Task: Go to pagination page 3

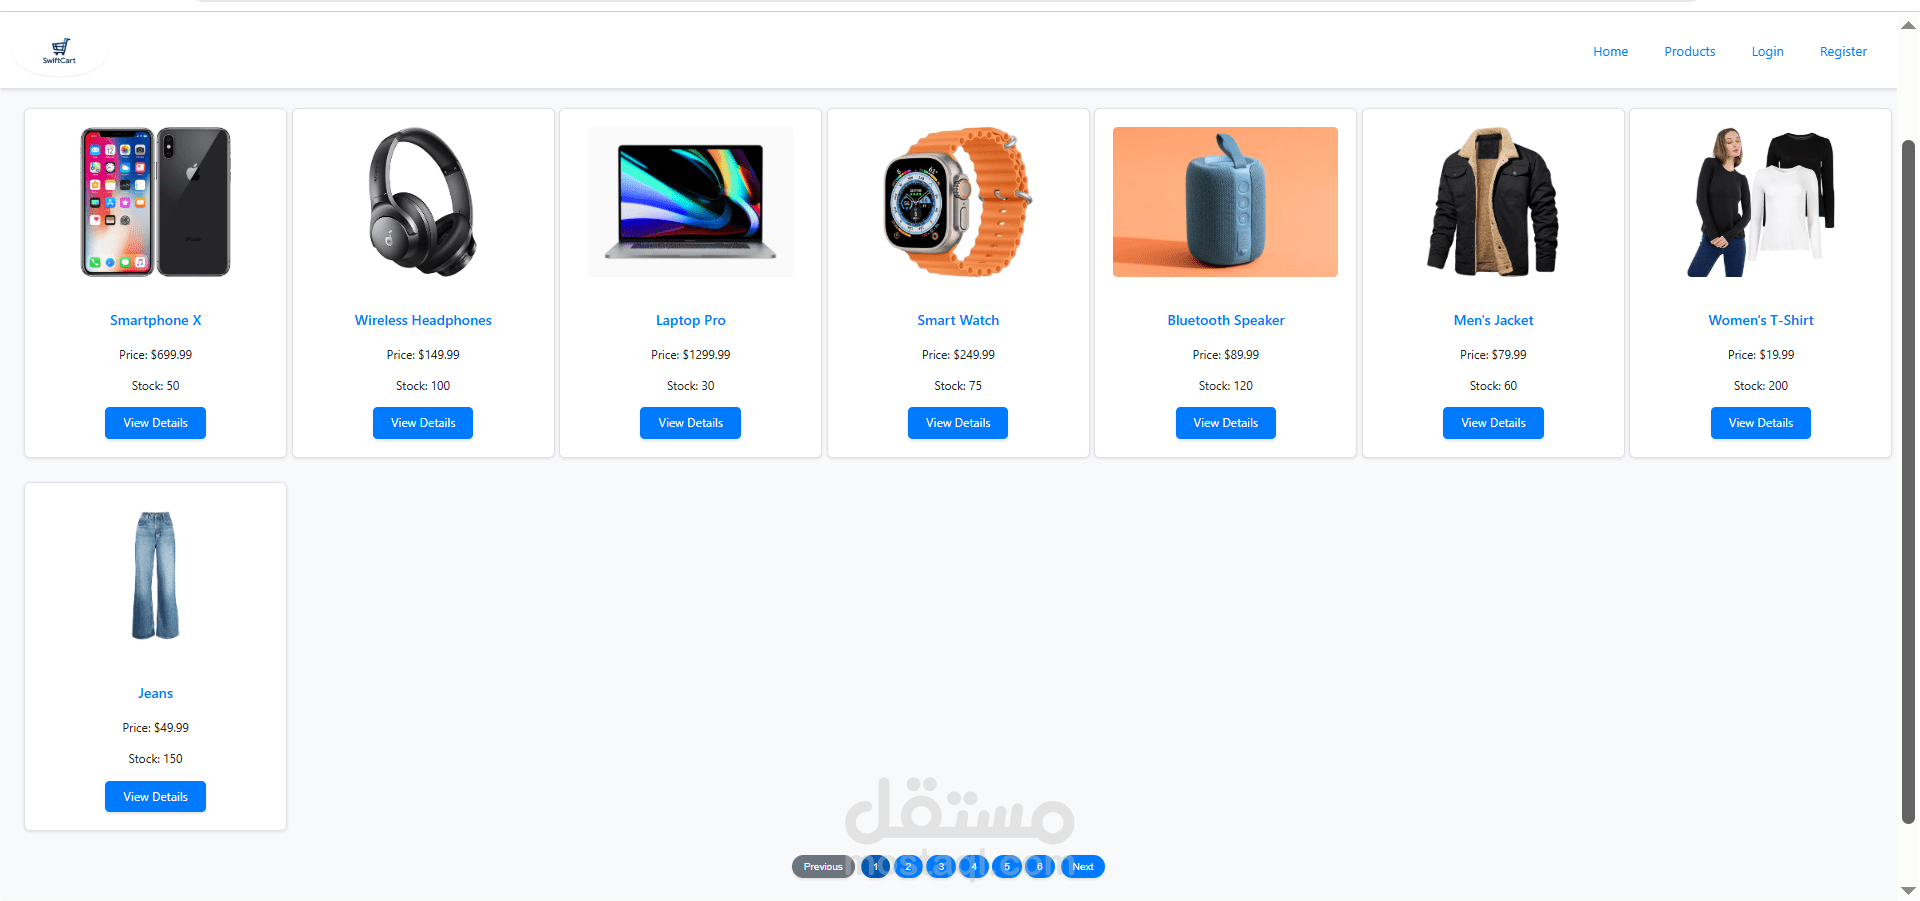Action: [941, 867]
